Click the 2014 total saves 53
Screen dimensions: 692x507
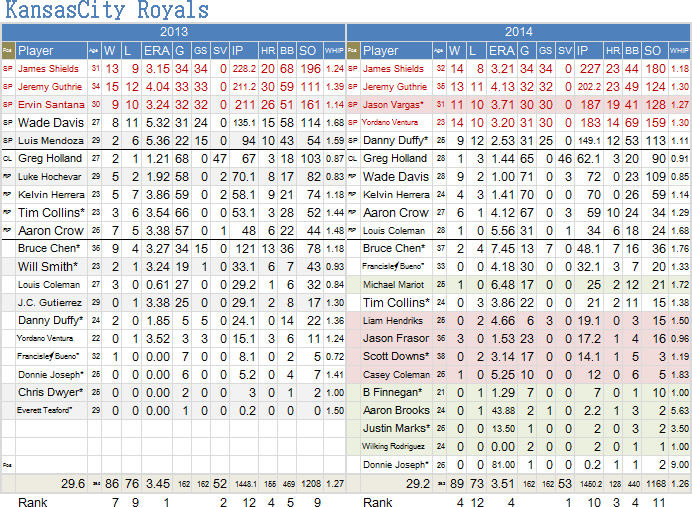pos(565,484)
